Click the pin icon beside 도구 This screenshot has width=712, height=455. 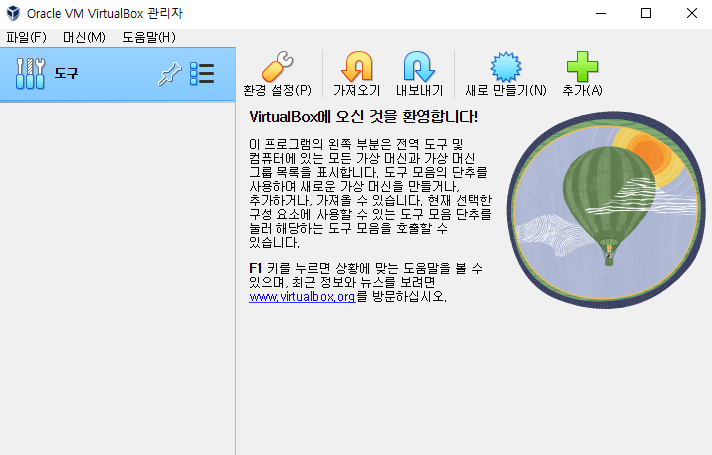point(169,74)
